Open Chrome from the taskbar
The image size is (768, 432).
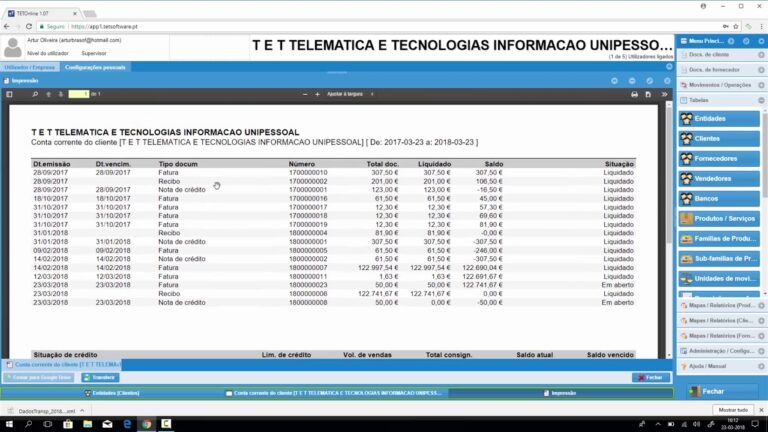pyautogui.click(x=146, y=424)
